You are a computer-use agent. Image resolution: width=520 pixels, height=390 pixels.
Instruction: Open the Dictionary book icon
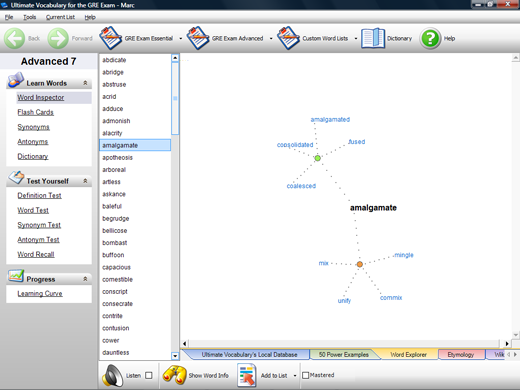click(x=373, y=38)
